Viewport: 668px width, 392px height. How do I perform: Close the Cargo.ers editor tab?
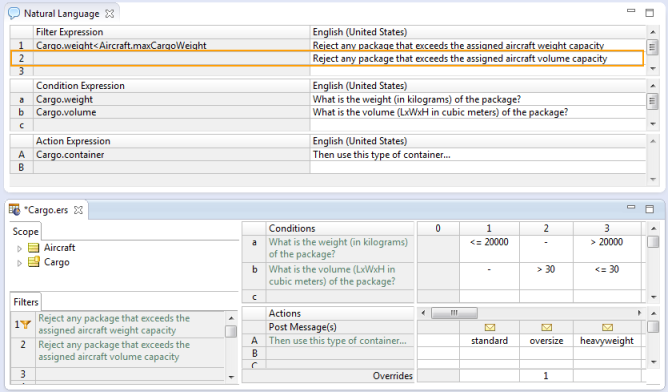point(78,210)
